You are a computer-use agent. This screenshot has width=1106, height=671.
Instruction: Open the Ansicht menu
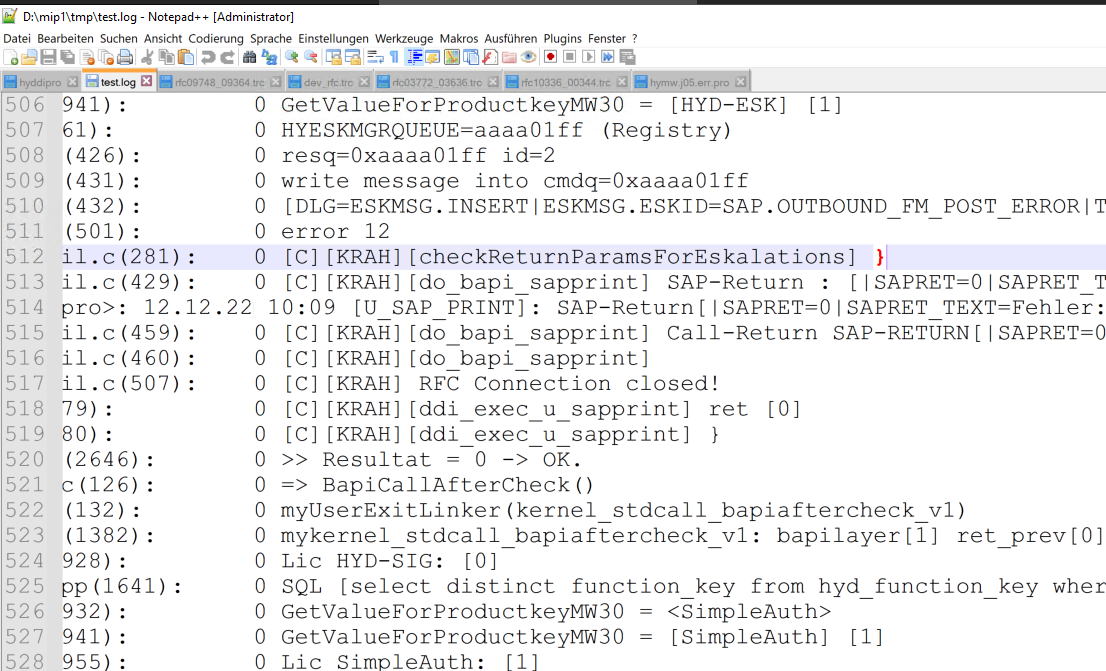[x=163, y=38]
